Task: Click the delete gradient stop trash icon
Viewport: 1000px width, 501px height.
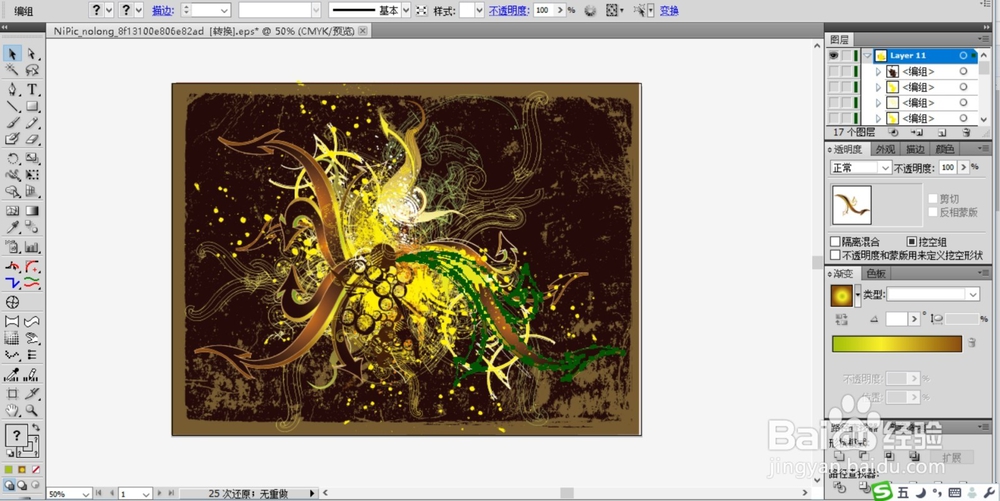Action: pyautogui.click(x=972, y=343)
